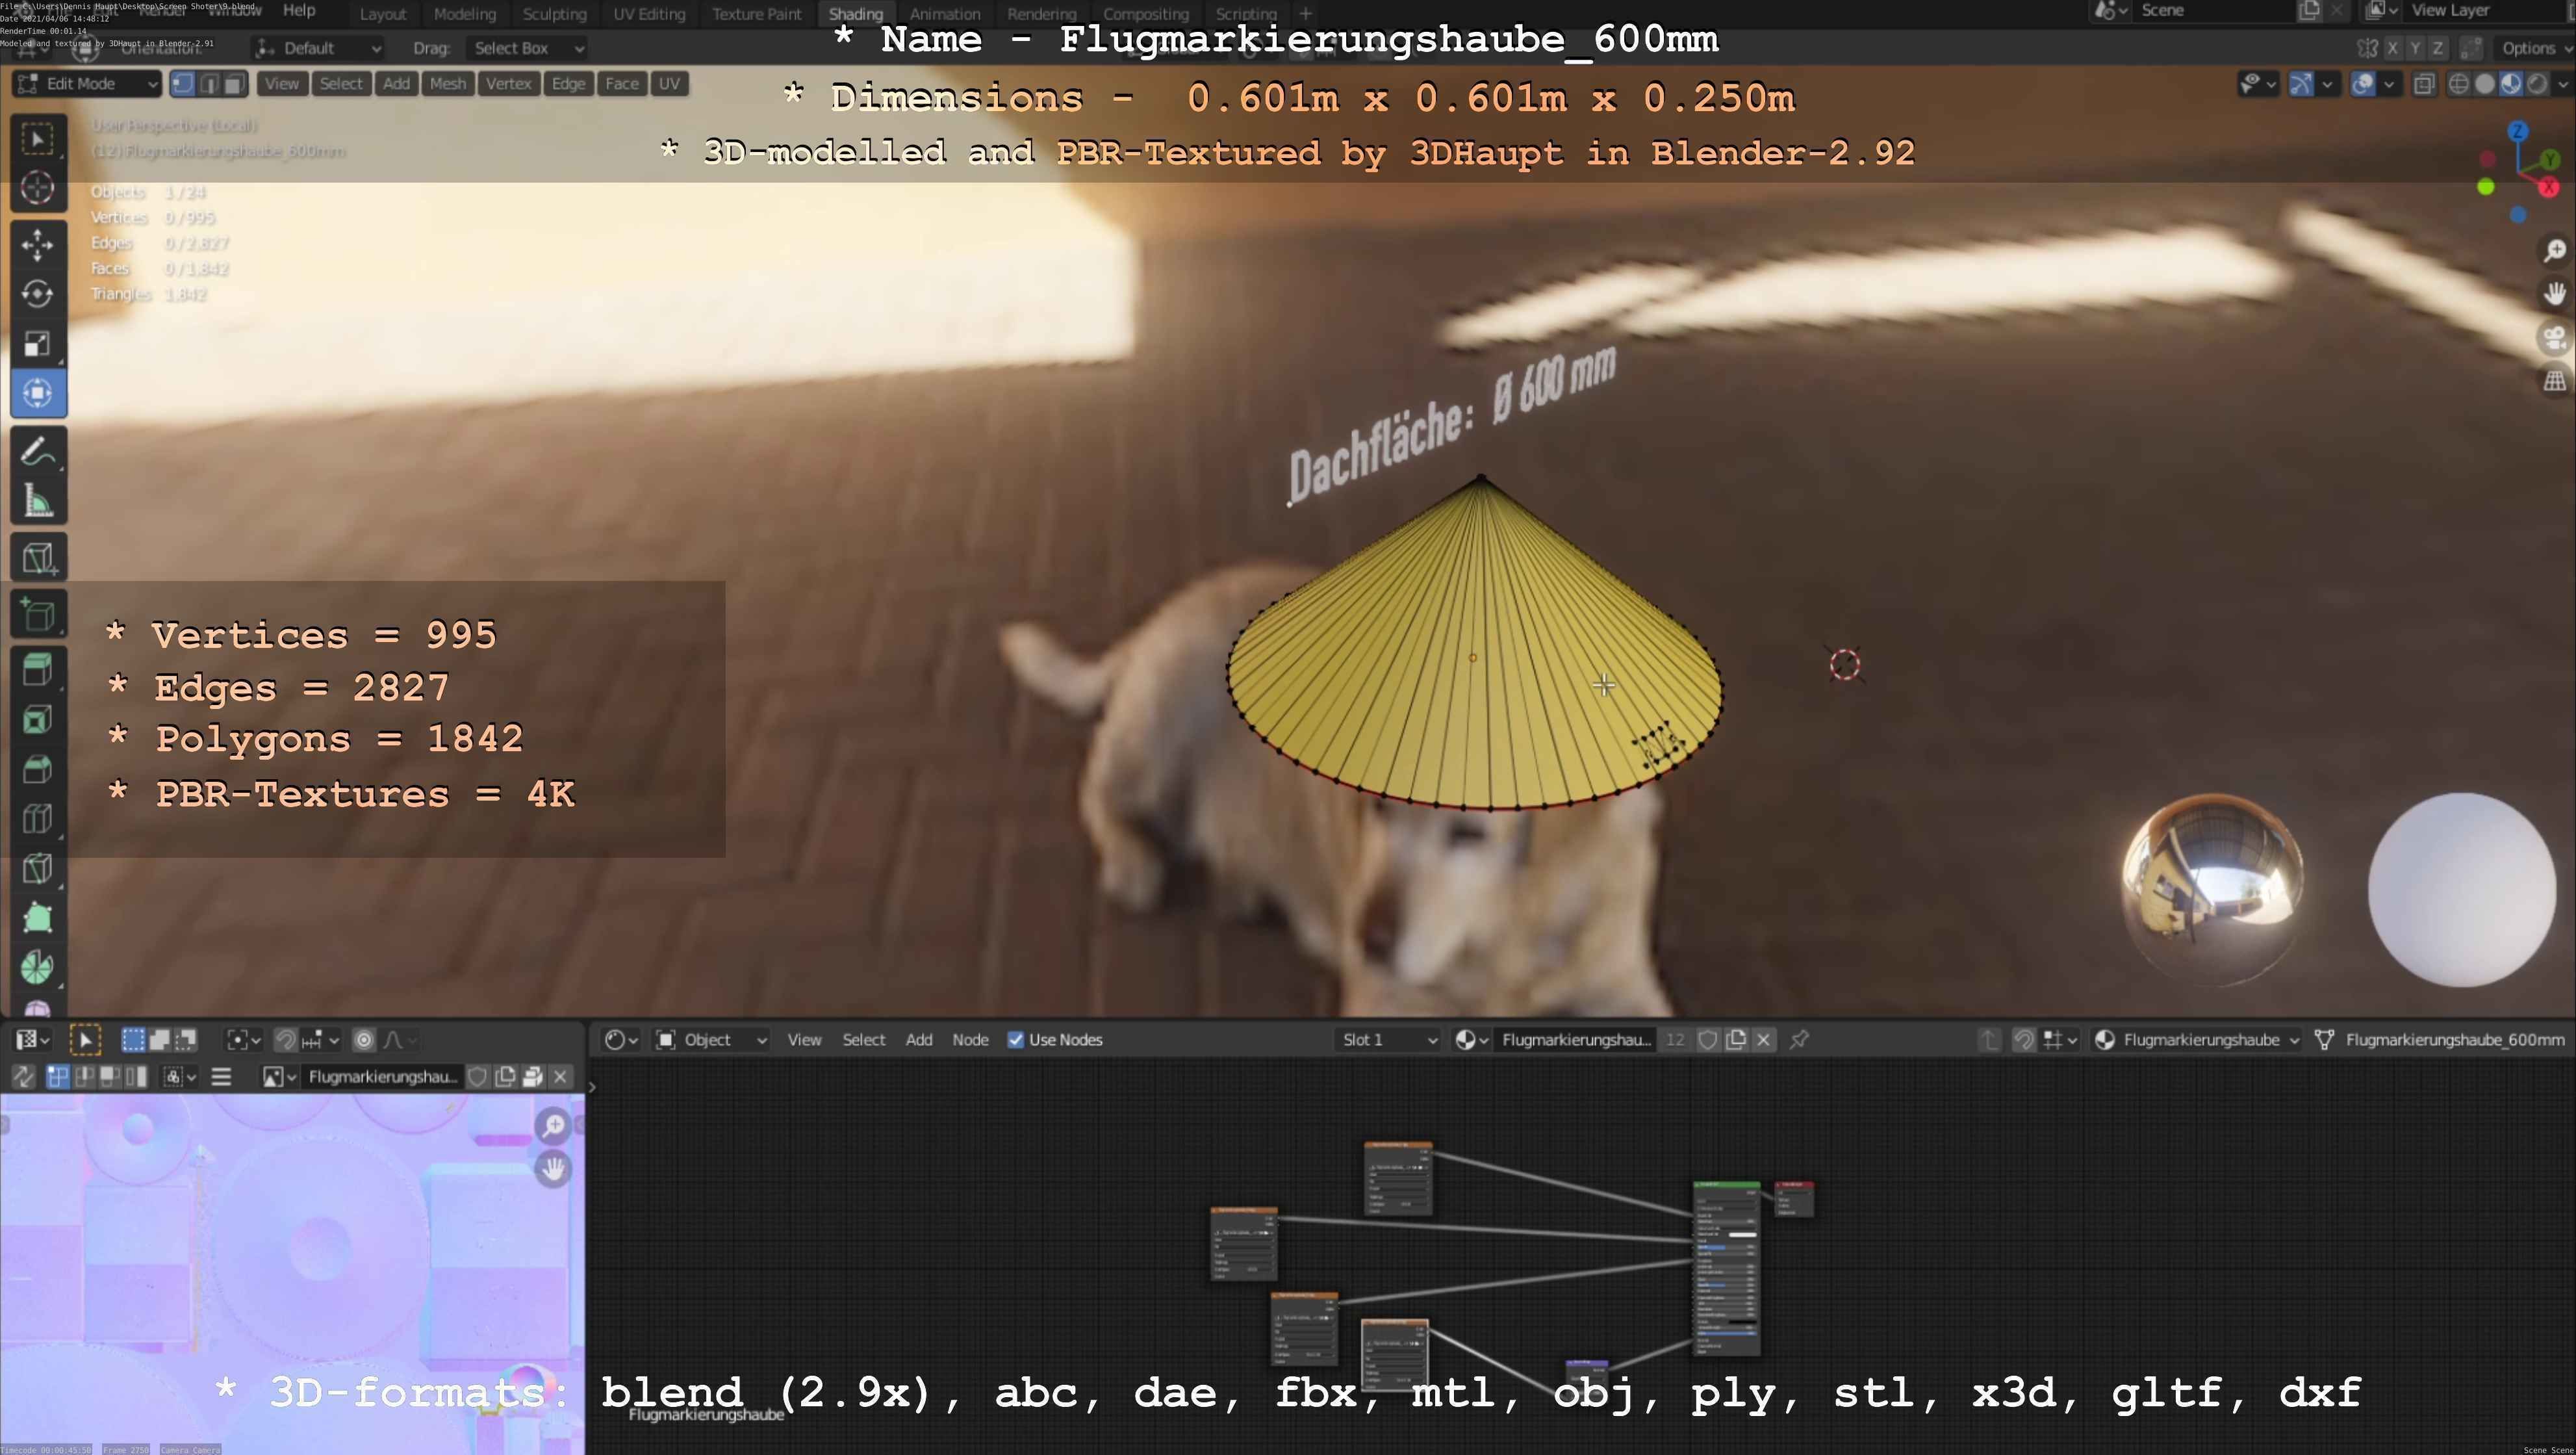Open the Drag Select Box dropdown
The height and width of the screenshot is (1455, 2576).
pyautogui.click(x=526, y=48)
